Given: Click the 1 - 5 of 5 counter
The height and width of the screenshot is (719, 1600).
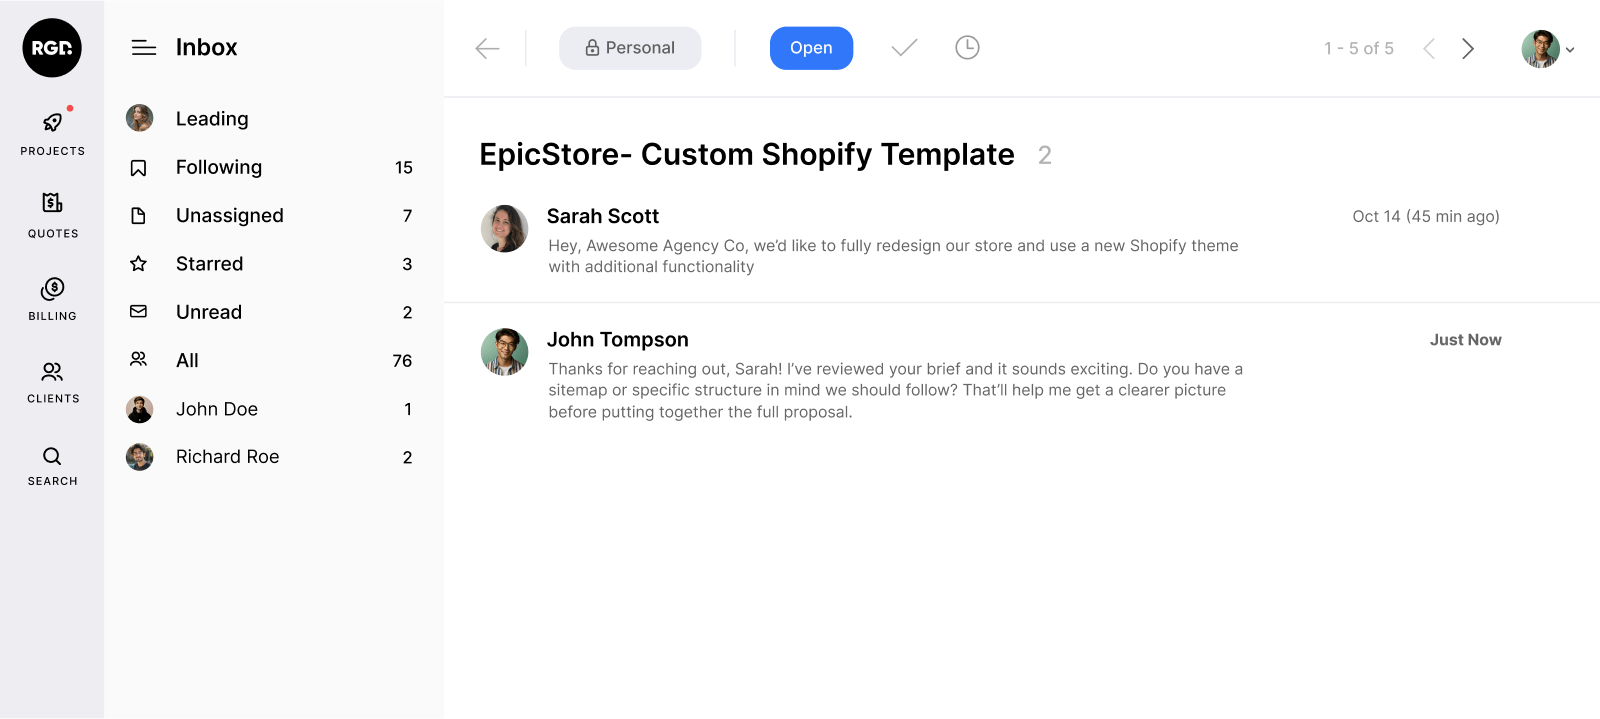Looking at the screenshot, I should (1359, 48).
